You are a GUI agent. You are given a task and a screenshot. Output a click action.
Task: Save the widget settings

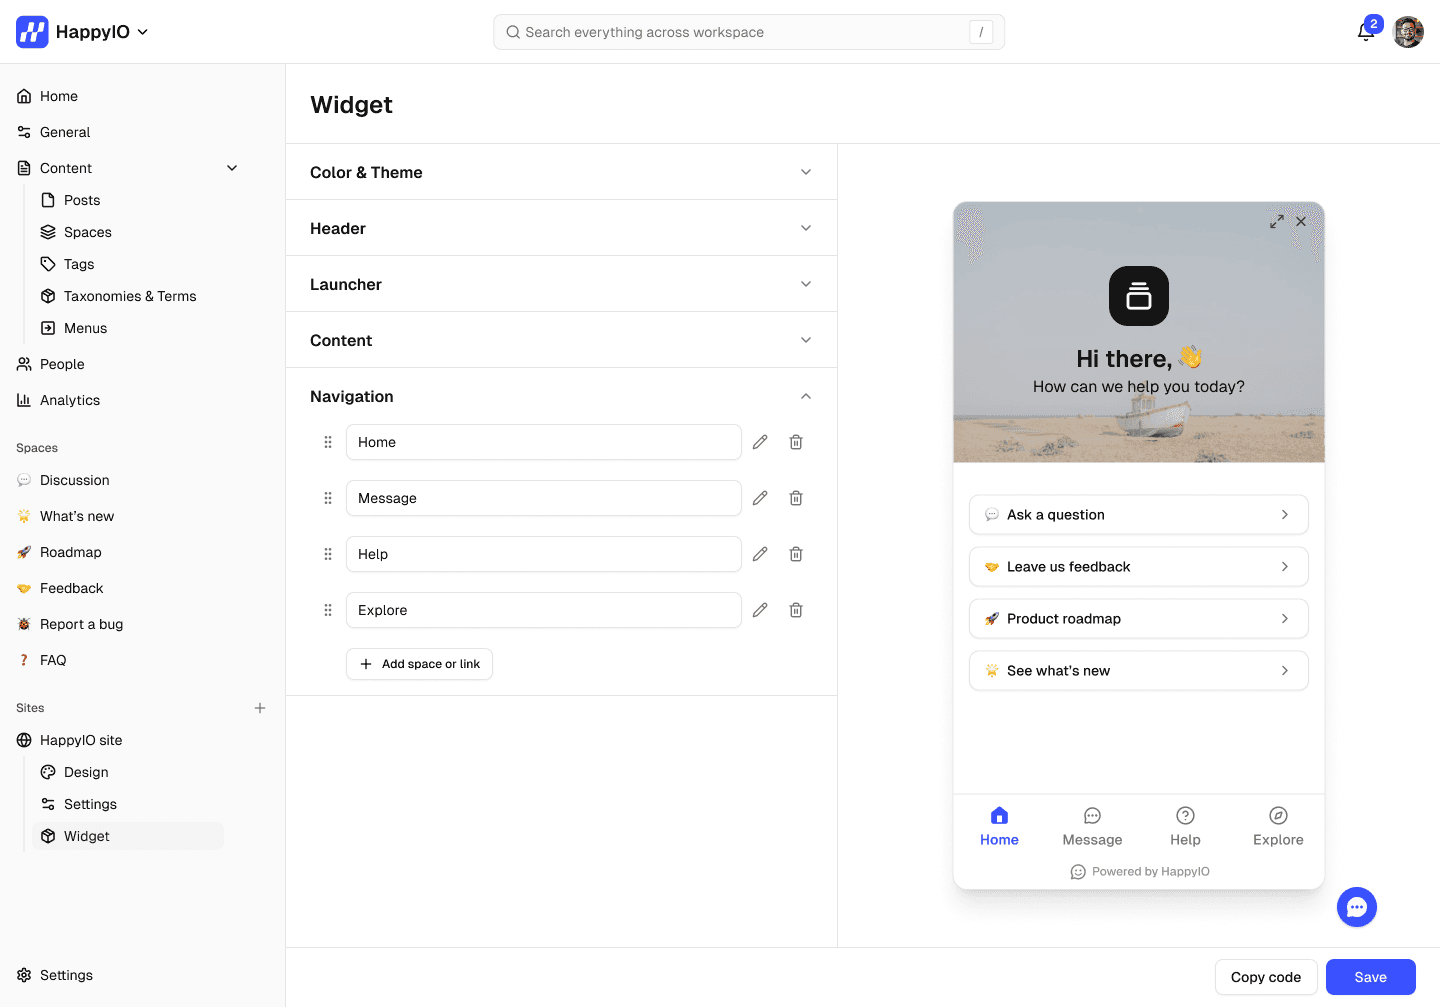click(x=1371, y=977)
